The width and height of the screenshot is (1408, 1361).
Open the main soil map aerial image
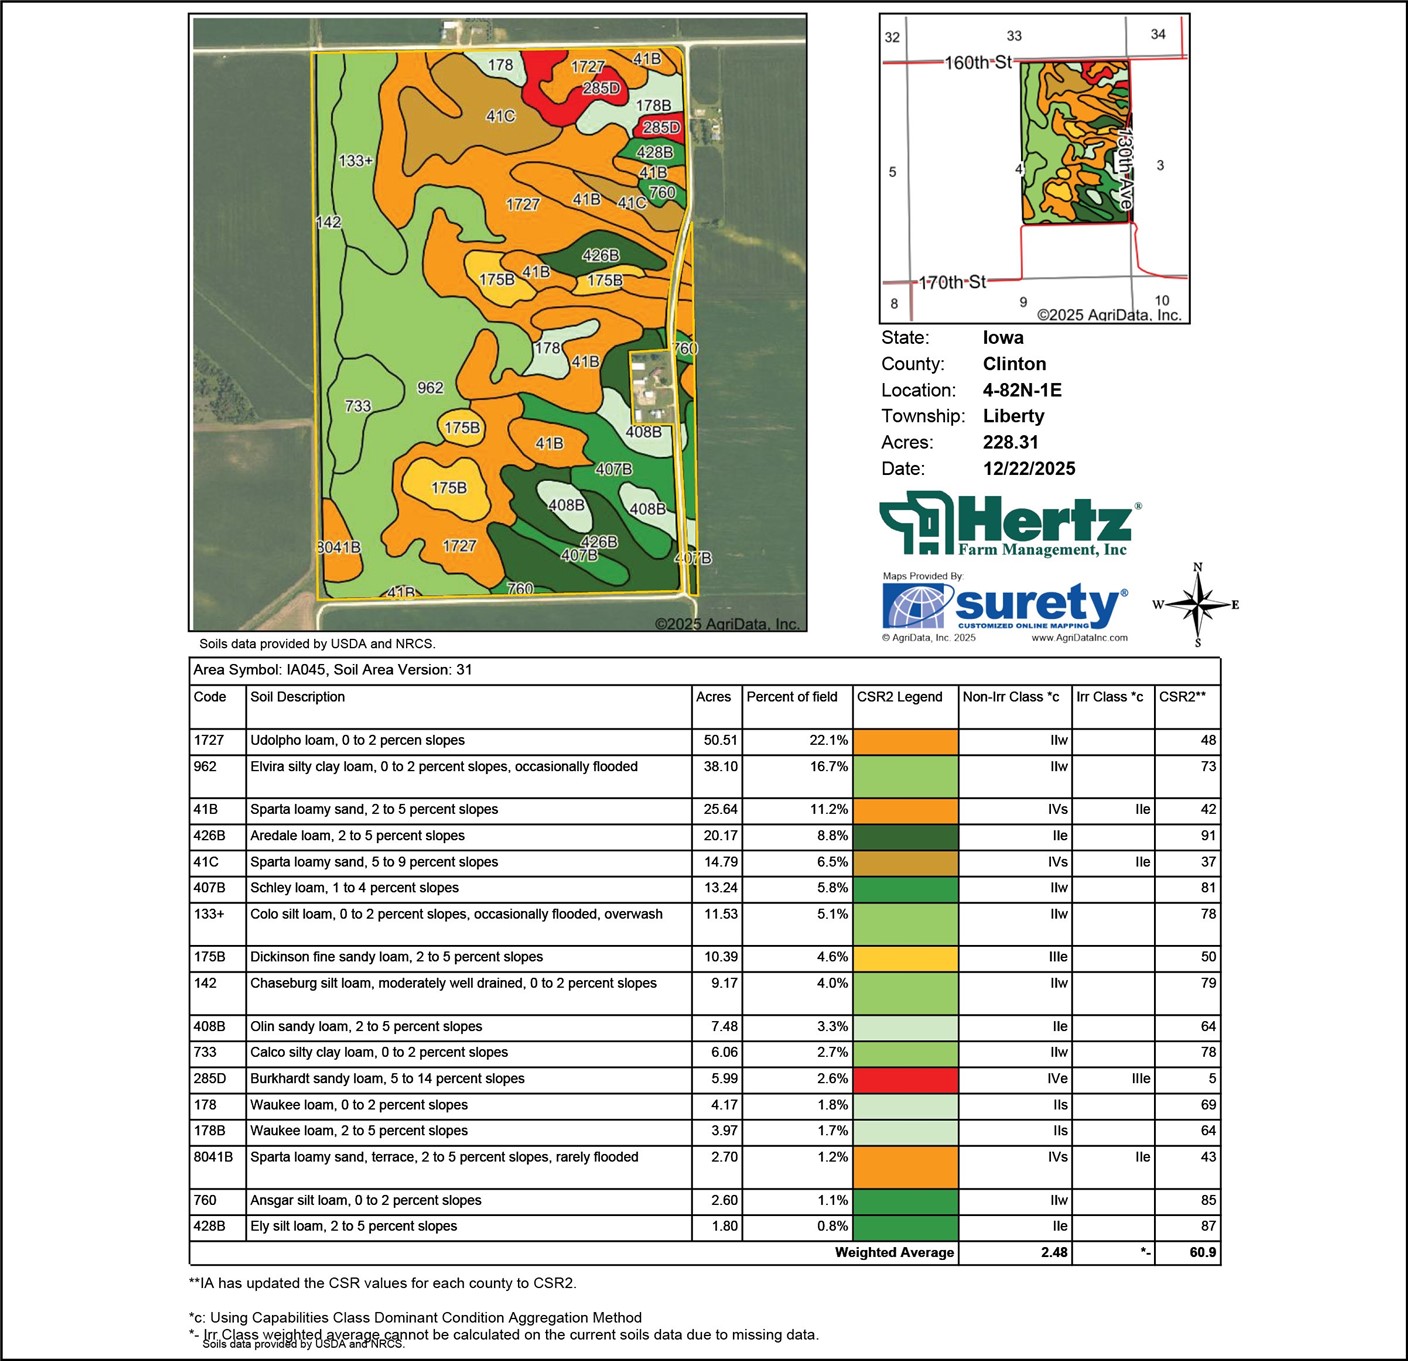(498, 322)
